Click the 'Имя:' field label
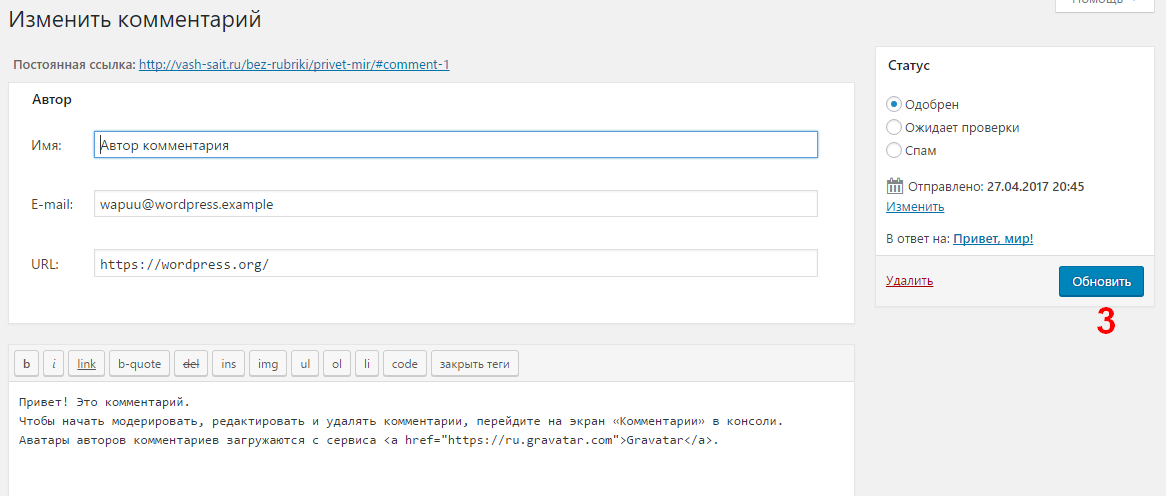1166x496 pixels. pos(46,146)
